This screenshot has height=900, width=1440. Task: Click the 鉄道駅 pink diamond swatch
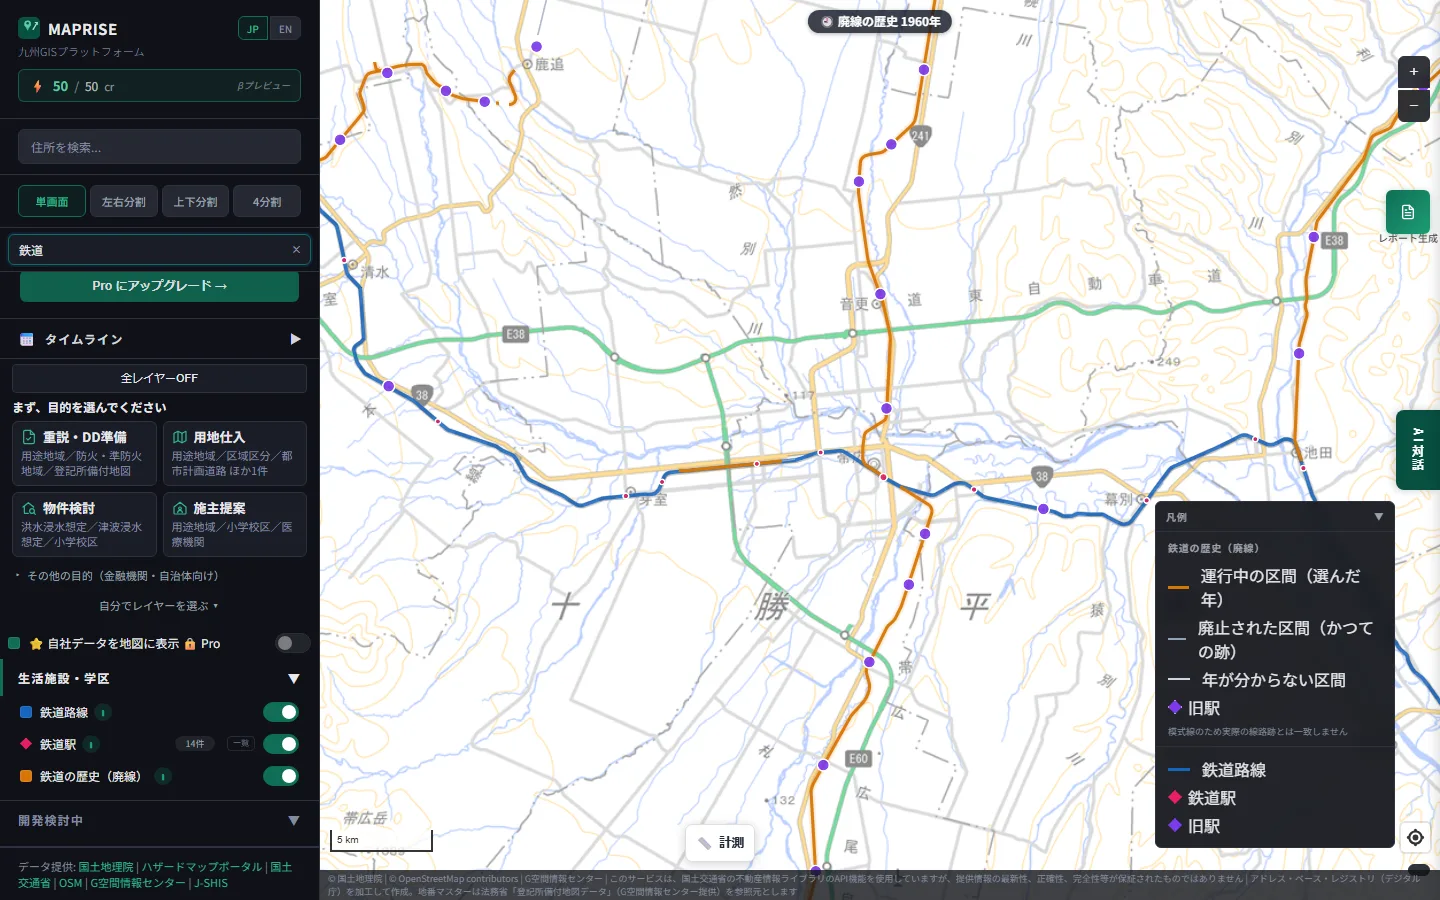pos(26,744)
